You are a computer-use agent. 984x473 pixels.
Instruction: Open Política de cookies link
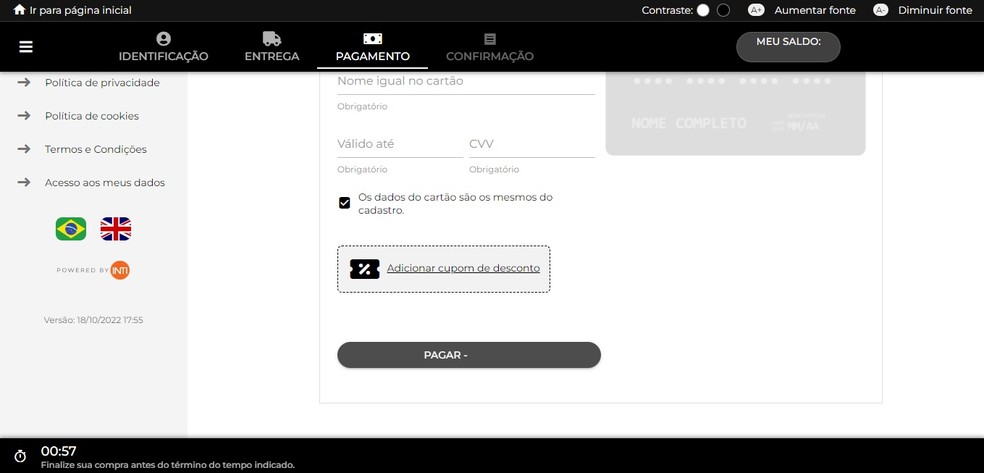tap(92, 116)
